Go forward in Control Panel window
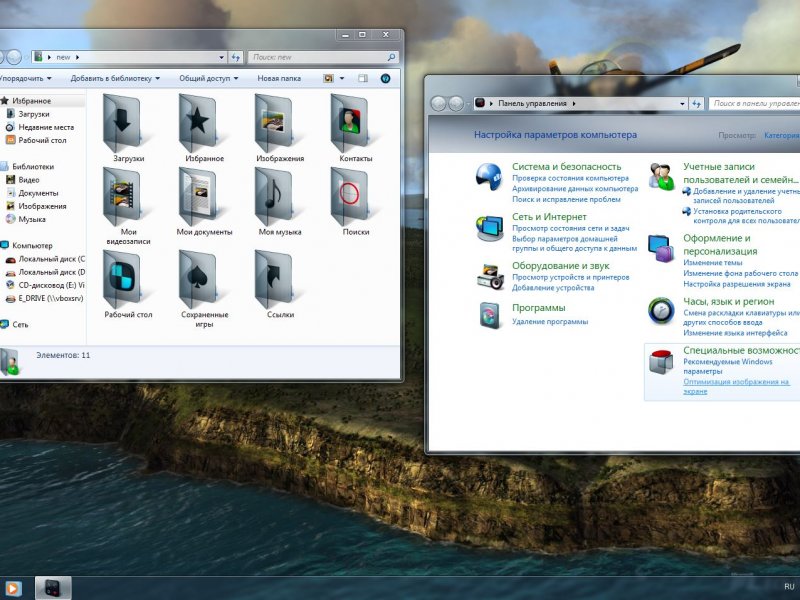This screenshot has width=800, height=600. point(456,104)
